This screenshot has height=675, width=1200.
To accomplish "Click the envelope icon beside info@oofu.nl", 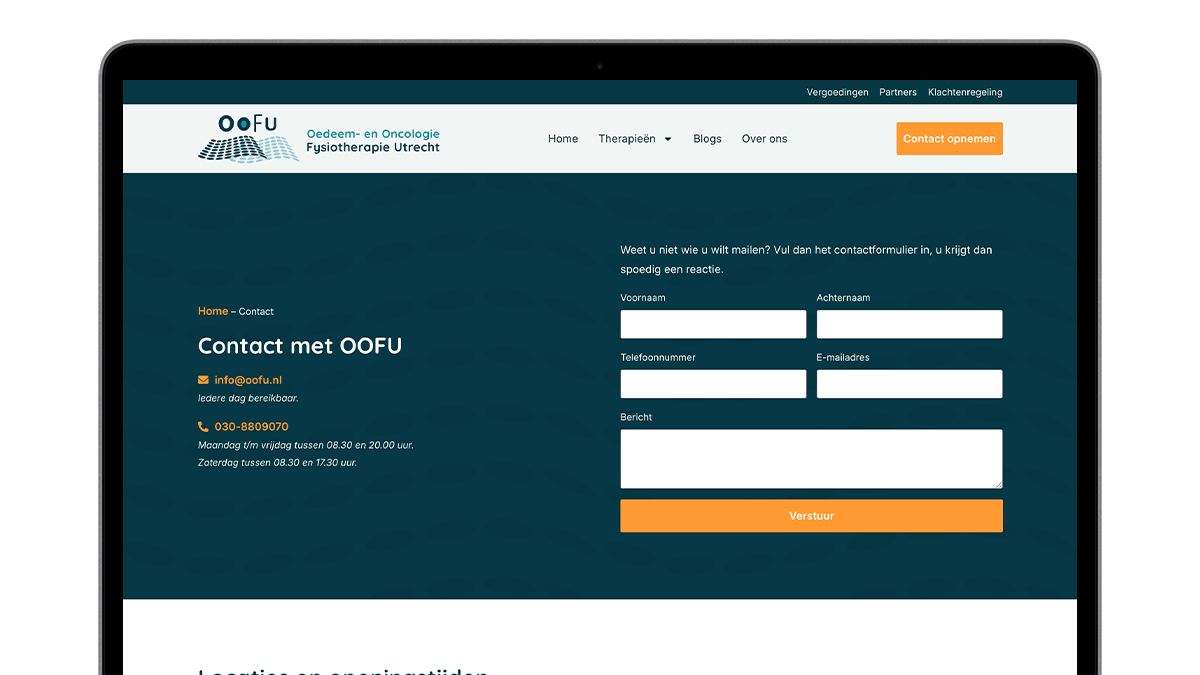I will [x=203, y=380].
